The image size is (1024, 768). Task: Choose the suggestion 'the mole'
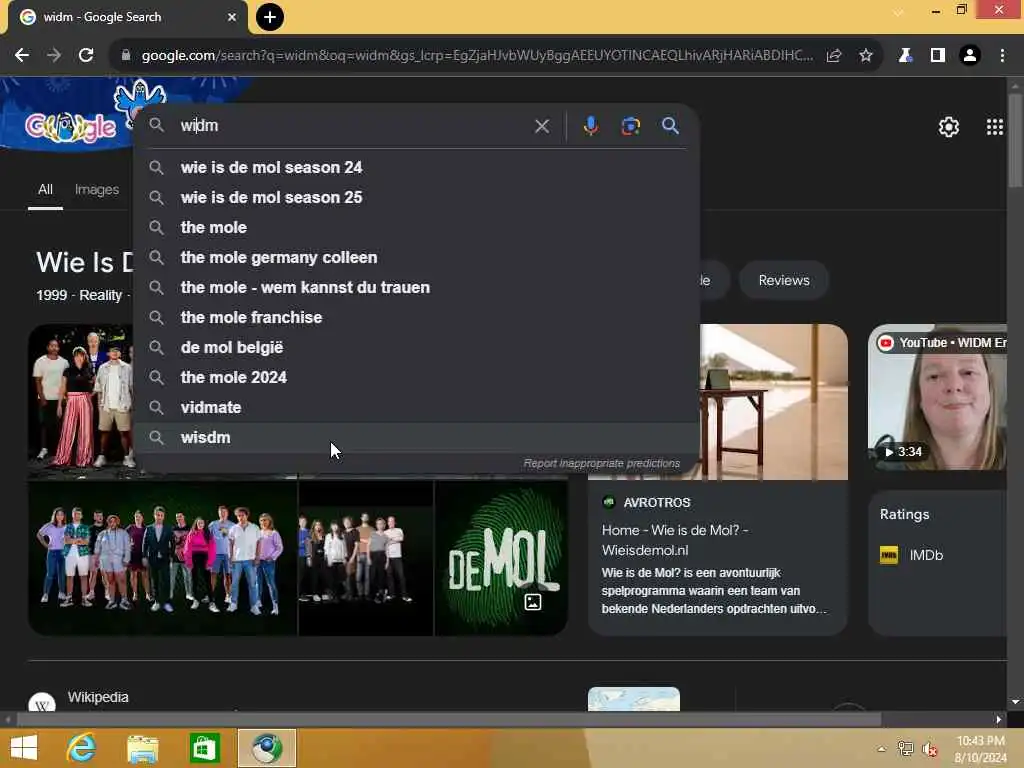tap(417, 227)
